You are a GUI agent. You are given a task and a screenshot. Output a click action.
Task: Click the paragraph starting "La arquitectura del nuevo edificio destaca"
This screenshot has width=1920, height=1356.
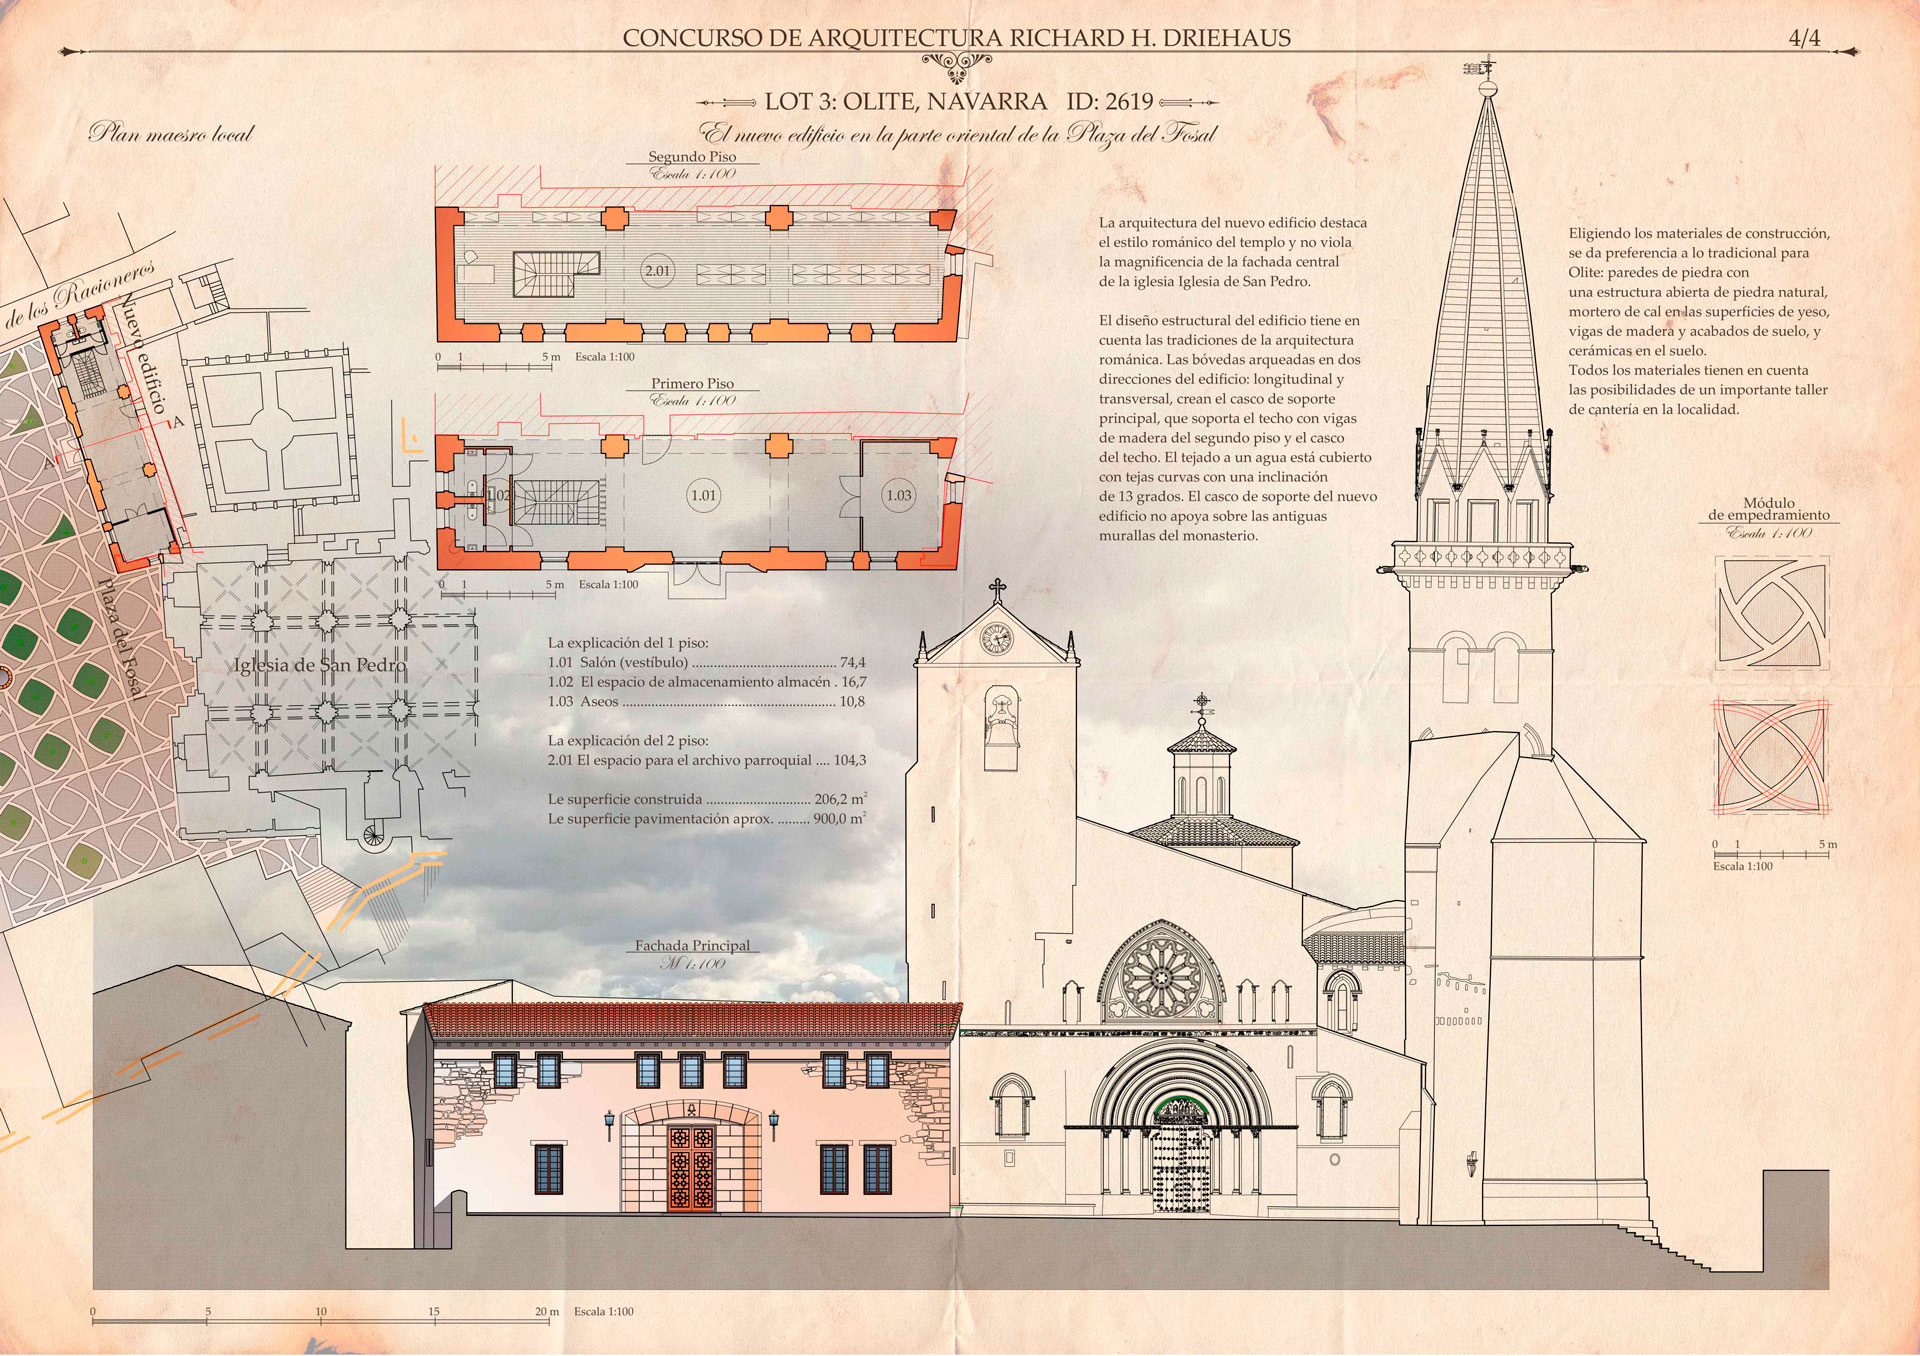[x=1233, y=252]
